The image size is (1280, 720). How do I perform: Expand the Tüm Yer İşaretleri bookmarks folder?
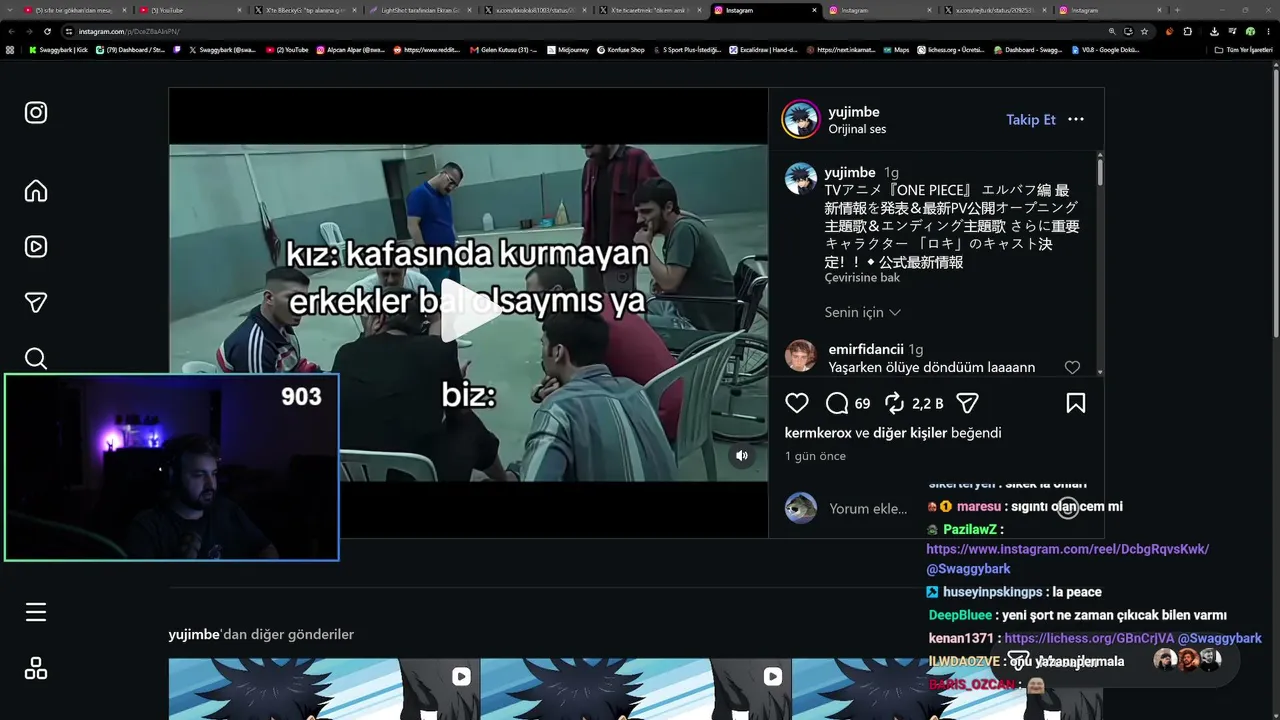1243,49
